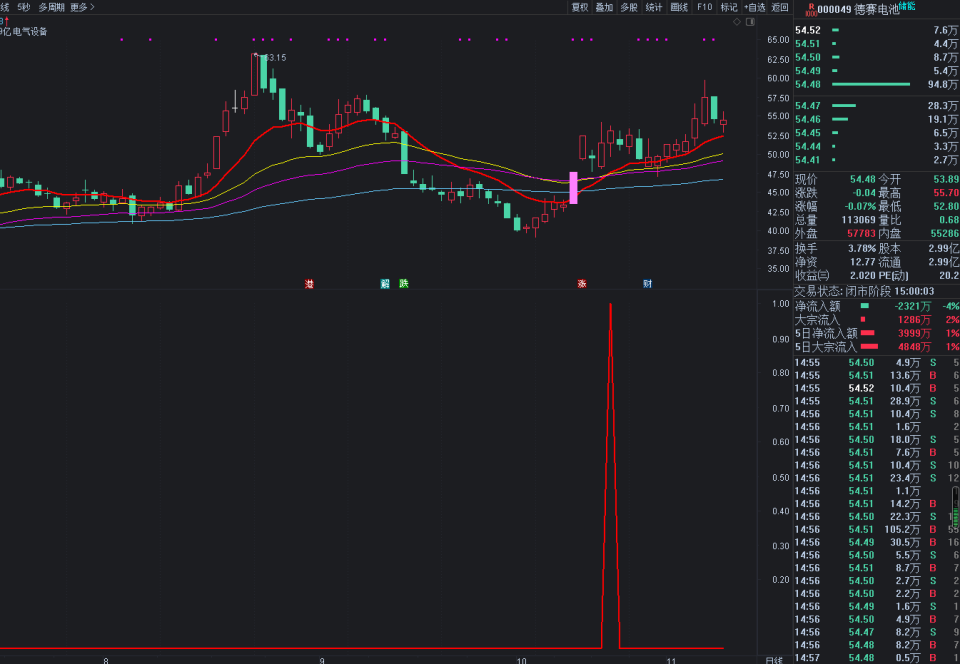Open the 多股 multi-stock view
This screenshot has width=960, height=664.
(629, 7)
